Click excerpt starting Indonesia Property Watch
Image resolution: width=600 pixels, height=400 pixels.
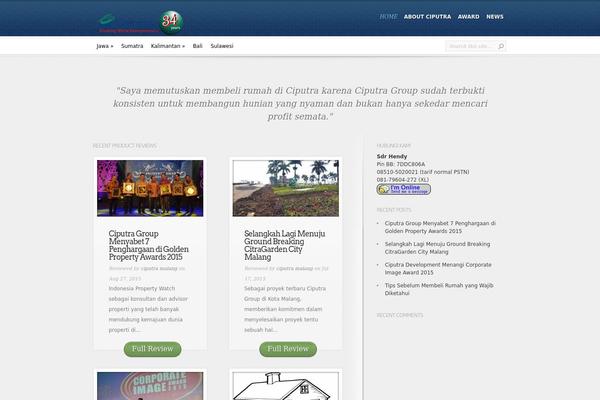click(x=148, y=309)
